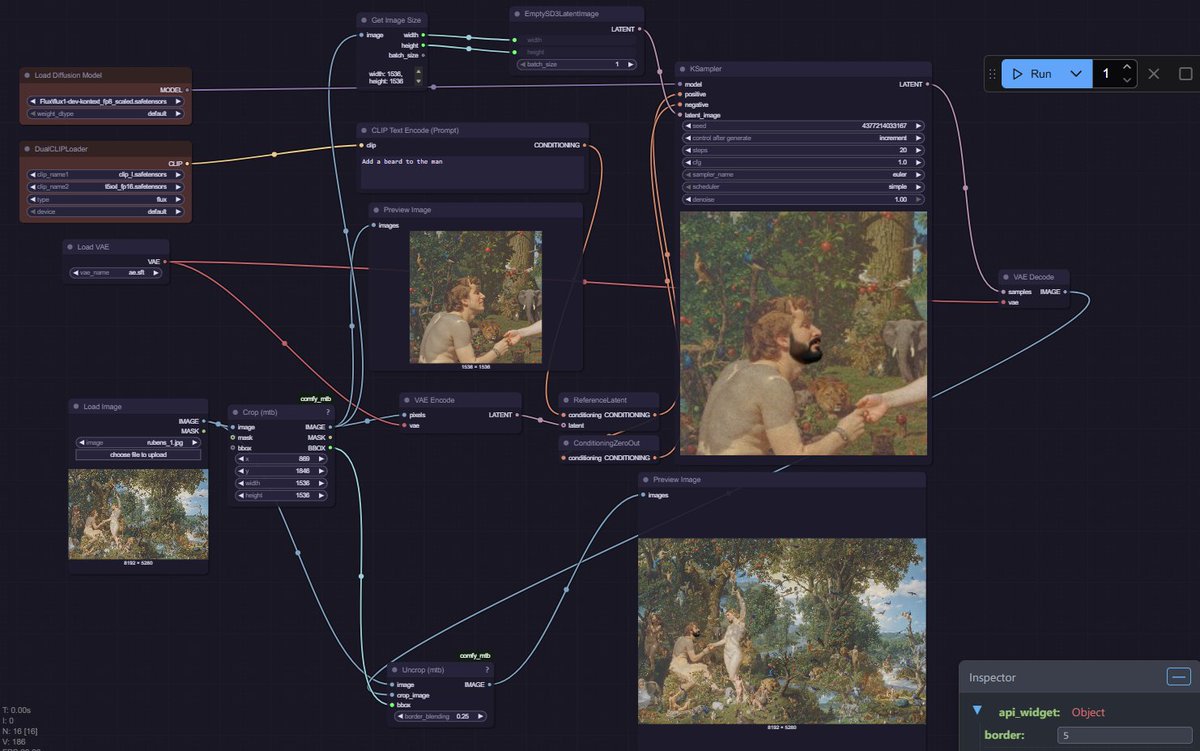Open the sampler_name combo set to euler
1200x751 pixels.
pyautogui.click(x=803, y=174)
